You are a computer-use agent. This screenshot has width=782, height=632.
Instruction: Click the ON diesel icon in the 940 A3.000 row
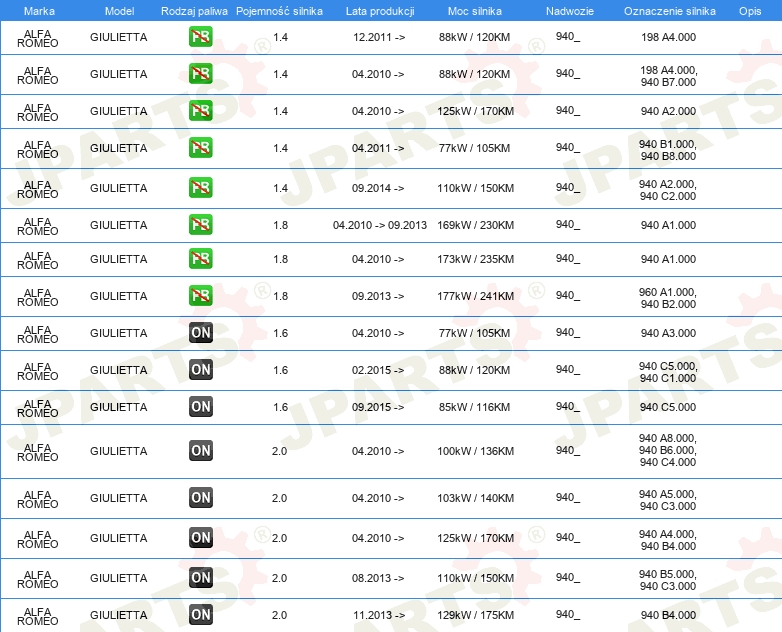pyautogui.click(x=200, y=333)
